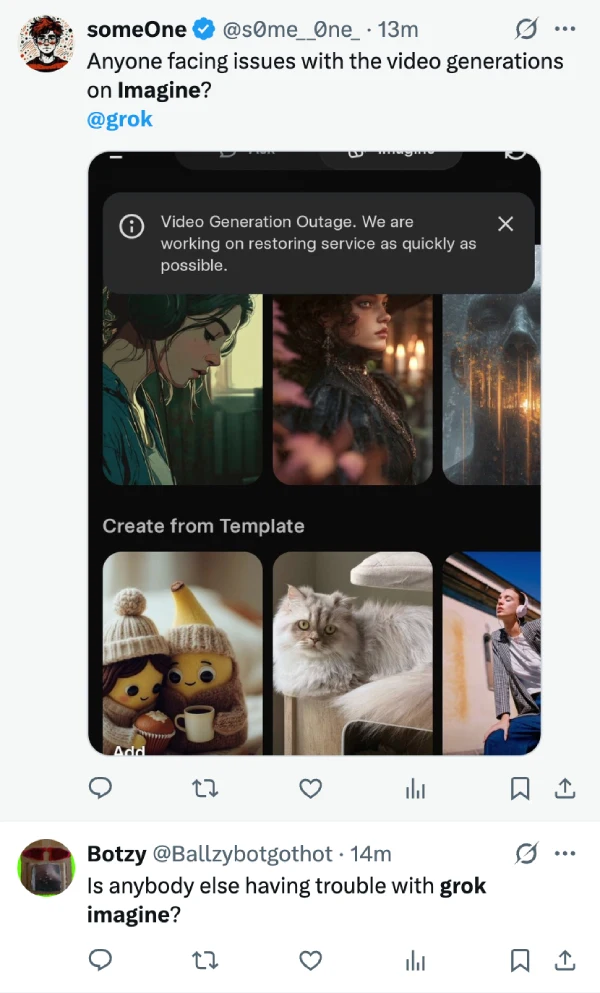This screenshot has height=993, width=600.
Task: Open the @grok mention link
Action: pyautogui.click(x=119, y=118)
